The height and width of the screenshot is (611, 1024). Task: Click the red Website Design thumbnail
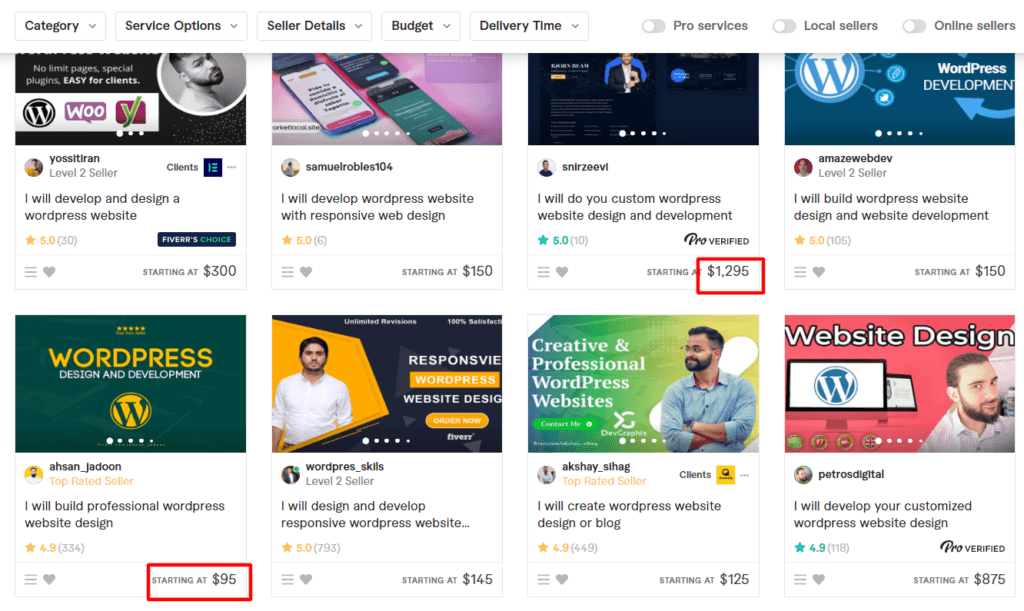point(900,384)
